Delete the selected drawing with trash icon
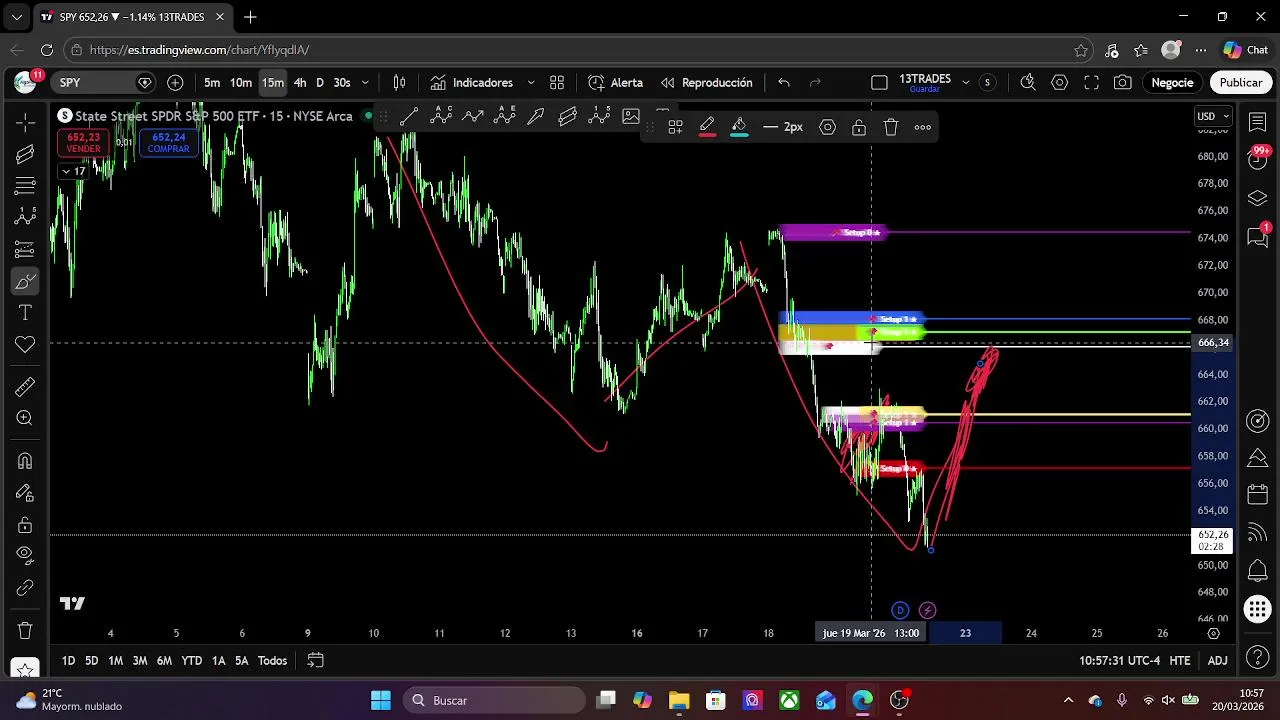Image resolution: width=1280 pixels, height=720 pixels. [x=891, y=127]
